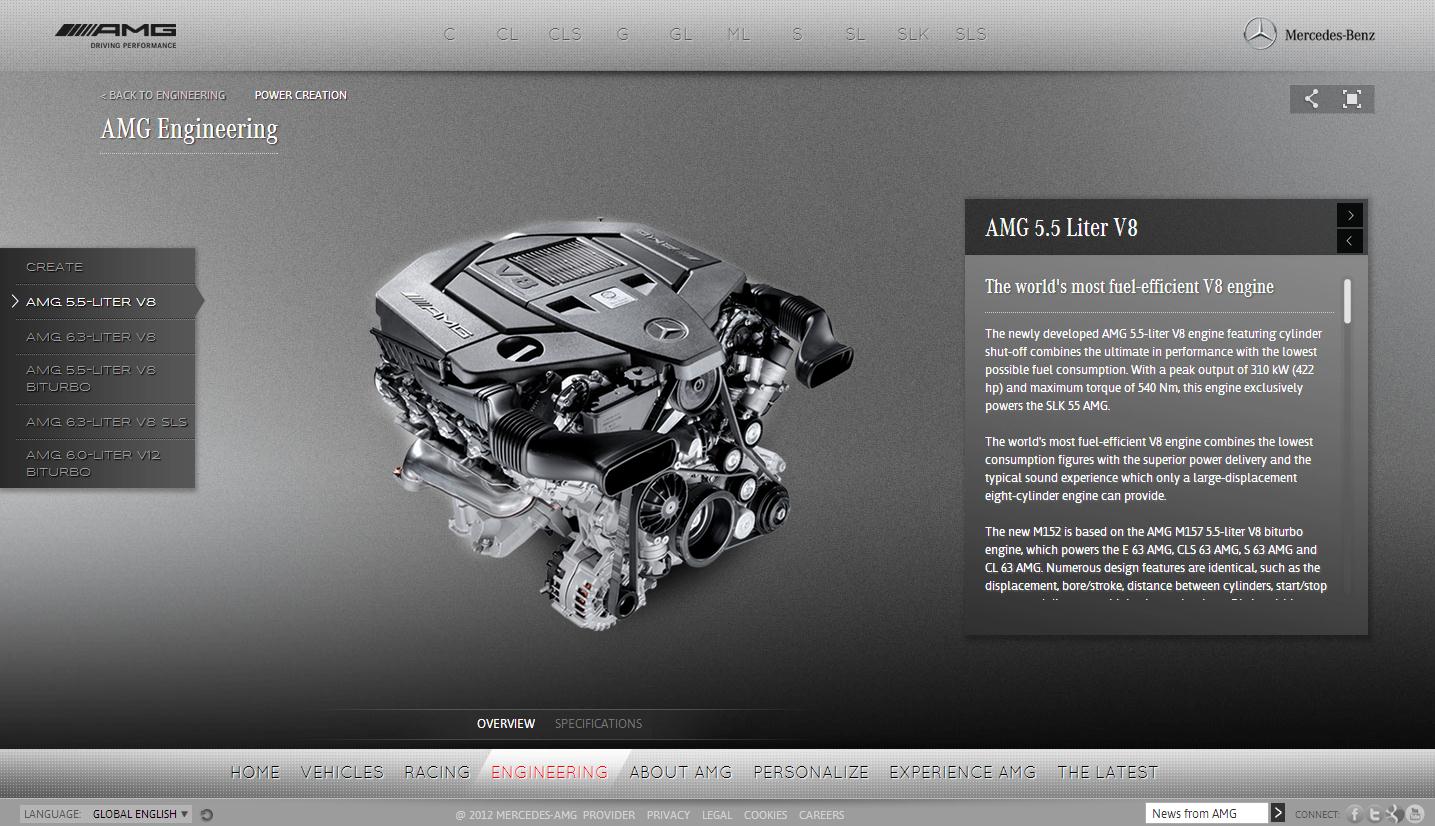Screen dimensions: 1435x826
Task: Open the Provider footer link
Action: [609, 815]
